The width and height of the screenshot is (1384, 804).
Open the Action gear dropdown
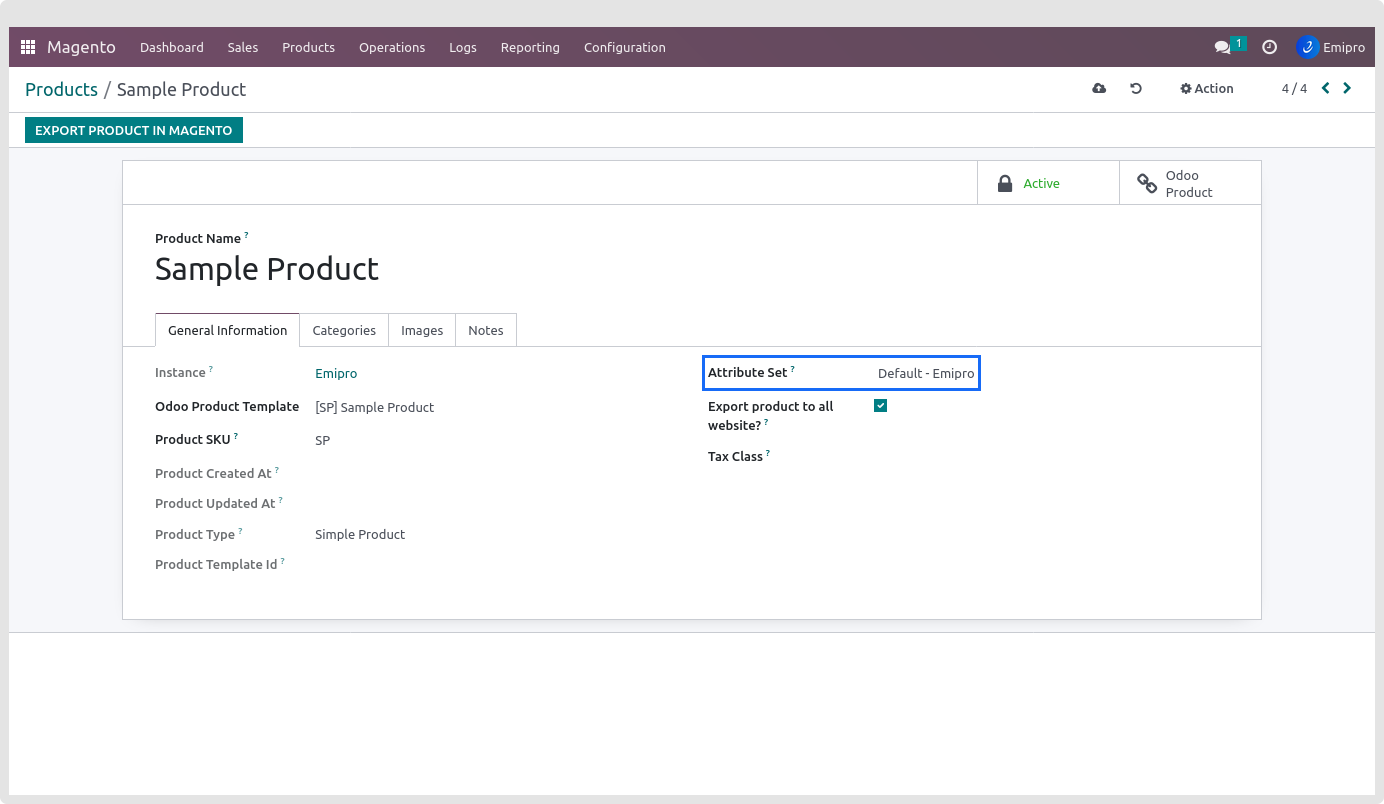(x=1207, y=89)
